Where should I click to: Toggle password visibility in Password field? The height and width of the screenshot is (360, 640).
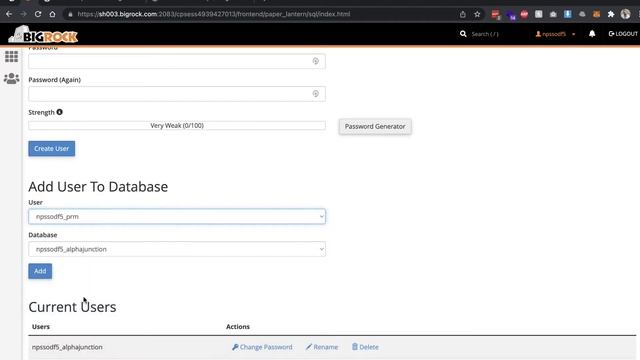tap(316, 61)
